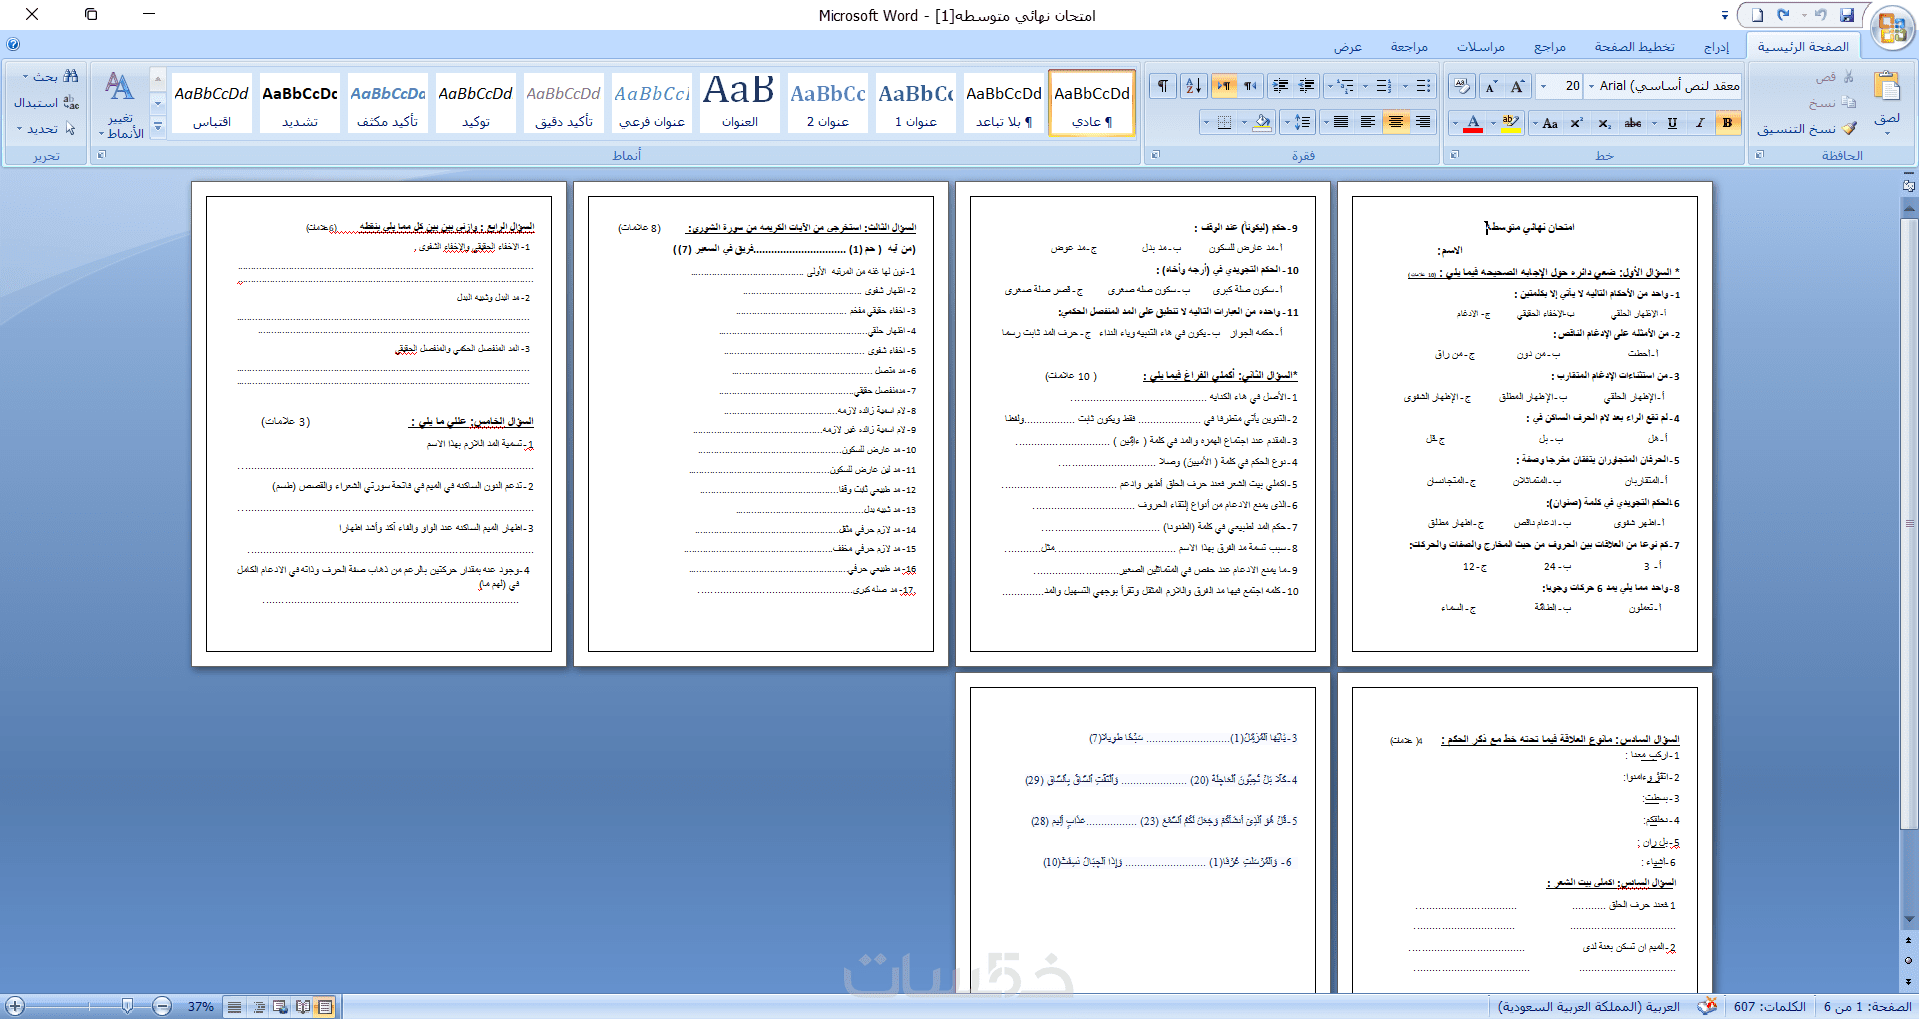1919x1019 pixels.
Task: Click the word count status (الكلمات: 607)
Action: 1769,1007
